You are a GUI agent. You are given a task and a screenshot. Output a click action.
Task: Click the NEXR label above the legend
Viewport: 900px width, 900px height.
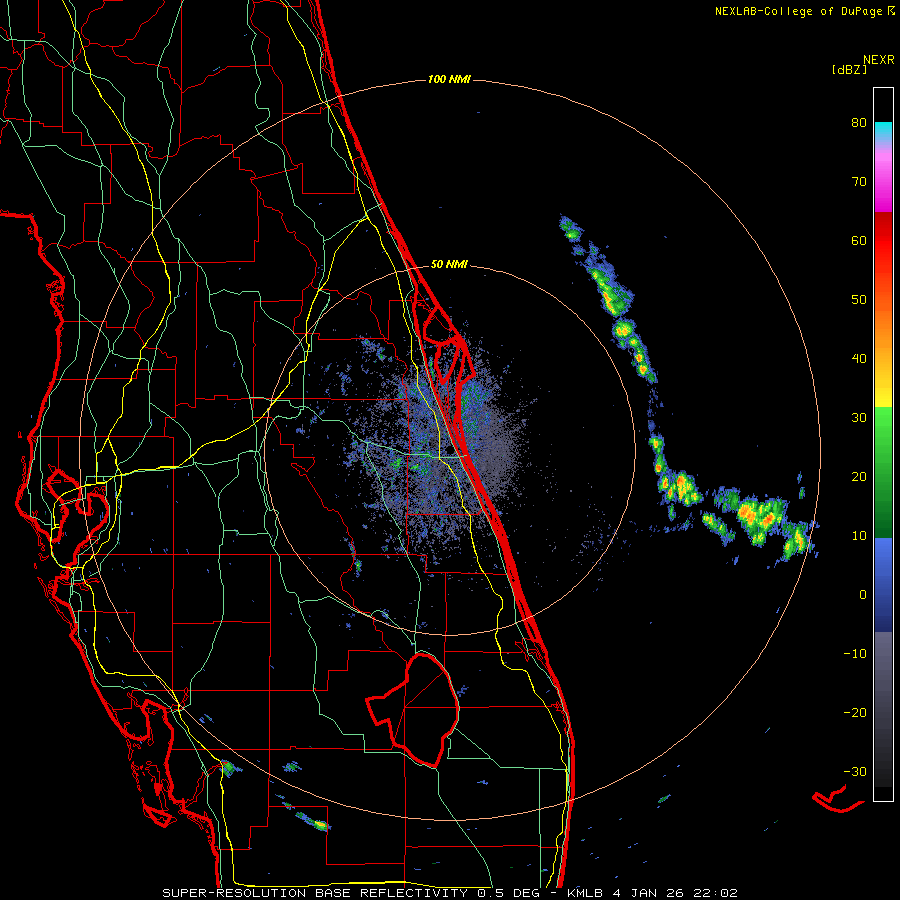click(879, 60)
